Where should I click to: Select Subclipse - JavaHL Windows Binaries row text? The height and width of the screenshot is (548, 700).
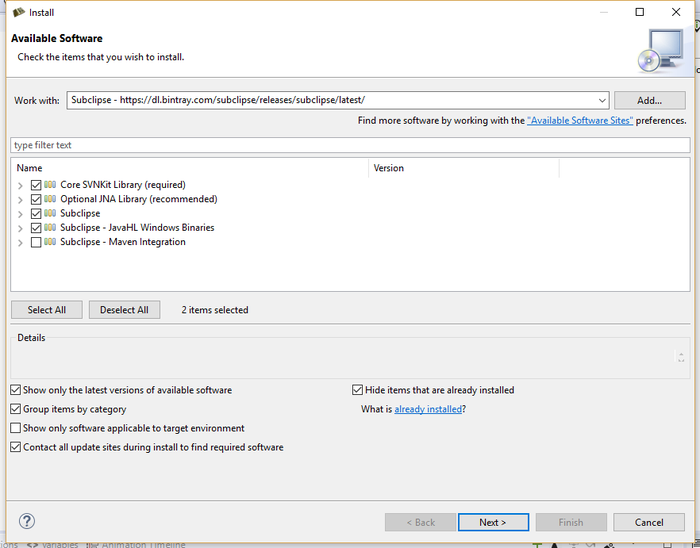[x=137, y=228]
